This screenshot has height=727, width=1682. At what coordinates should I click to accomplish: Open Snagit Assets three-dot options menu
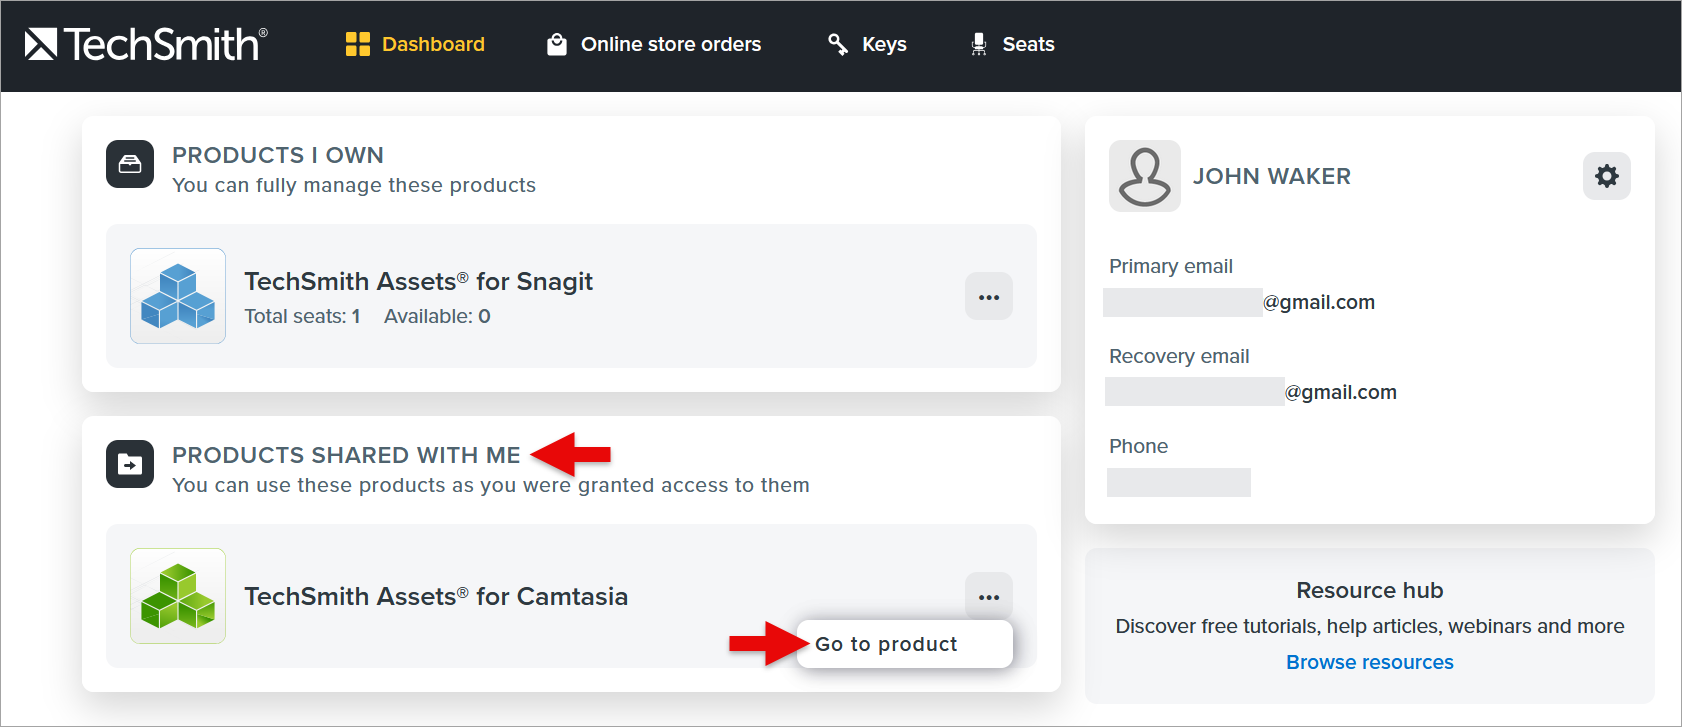point(989,297)
